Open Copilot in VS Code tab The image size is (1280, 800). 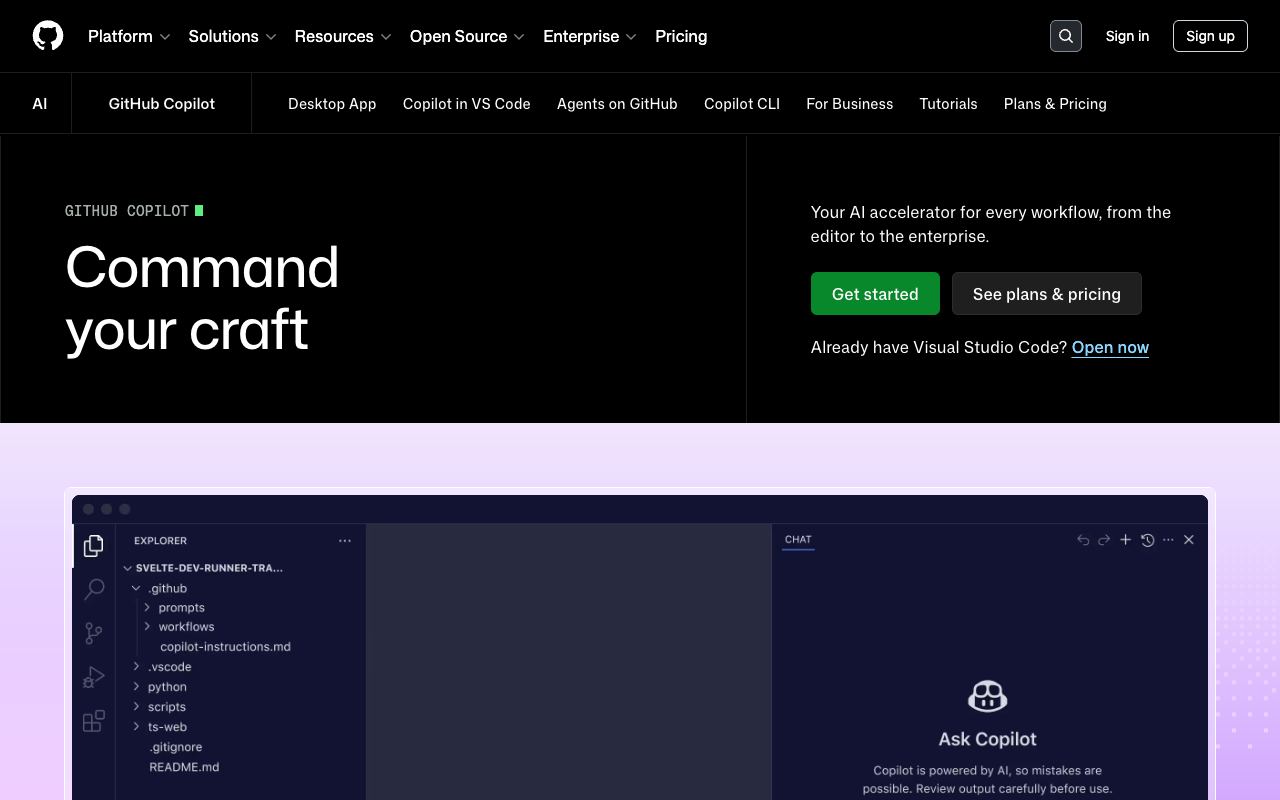click(467, 104)
